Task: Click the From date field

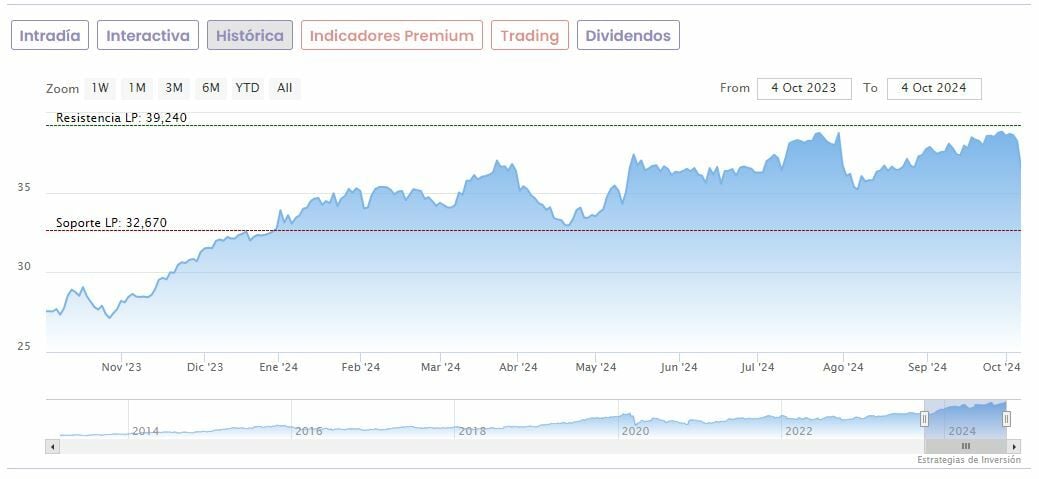Action: coord(803,88)
